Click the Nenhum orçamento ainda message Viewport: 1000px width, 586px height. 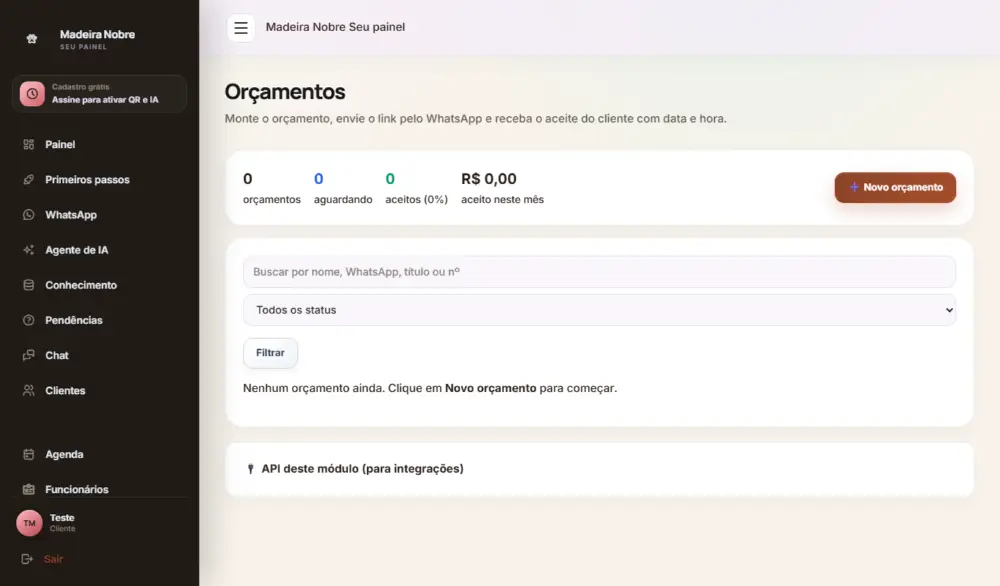point(430,388)
